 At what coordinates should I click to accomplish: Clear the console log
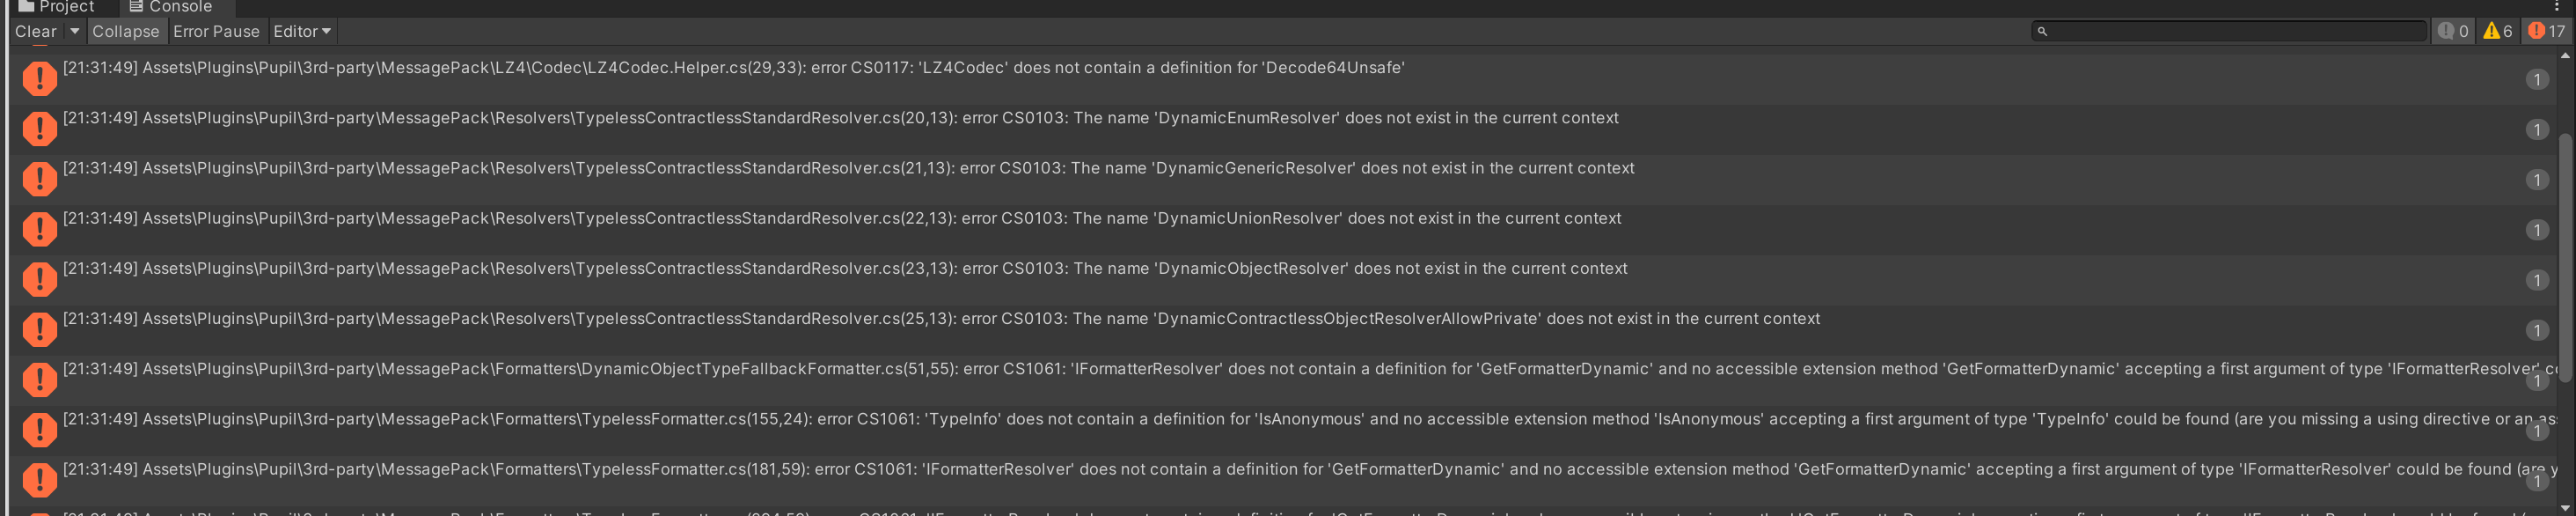click(36, 32)
